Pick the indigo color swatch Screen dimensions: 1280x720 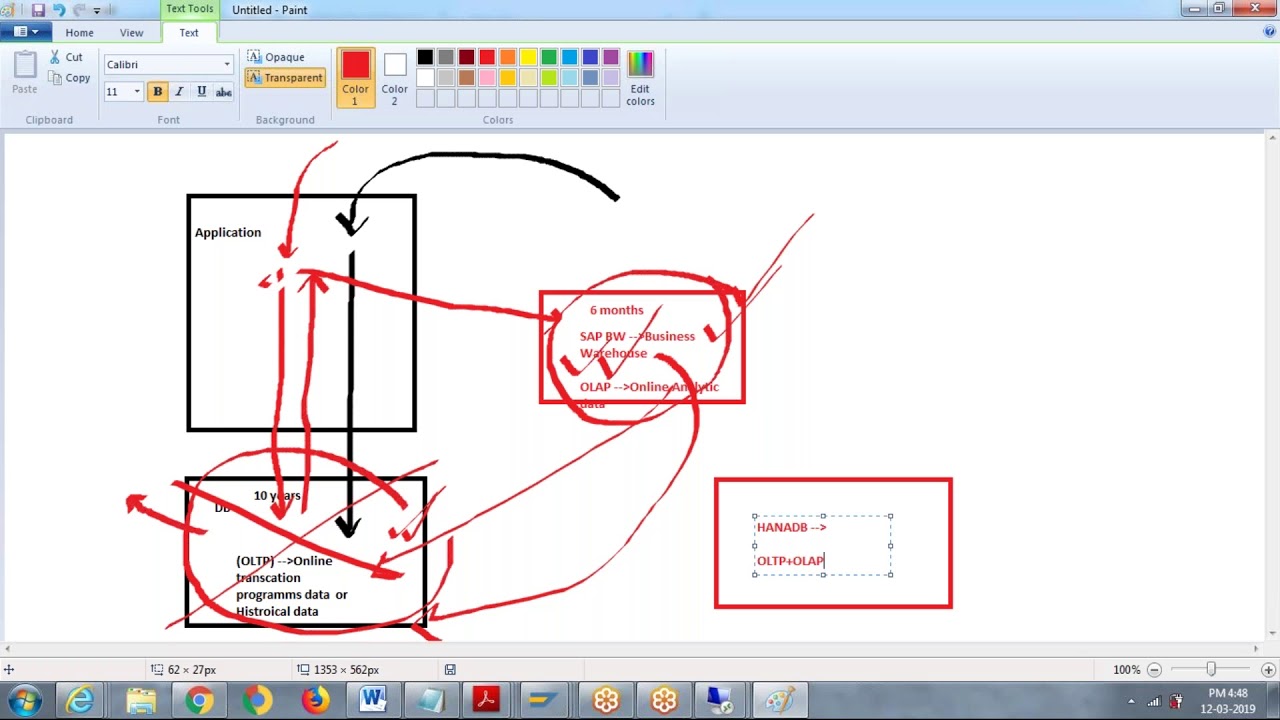coord(590,58)
